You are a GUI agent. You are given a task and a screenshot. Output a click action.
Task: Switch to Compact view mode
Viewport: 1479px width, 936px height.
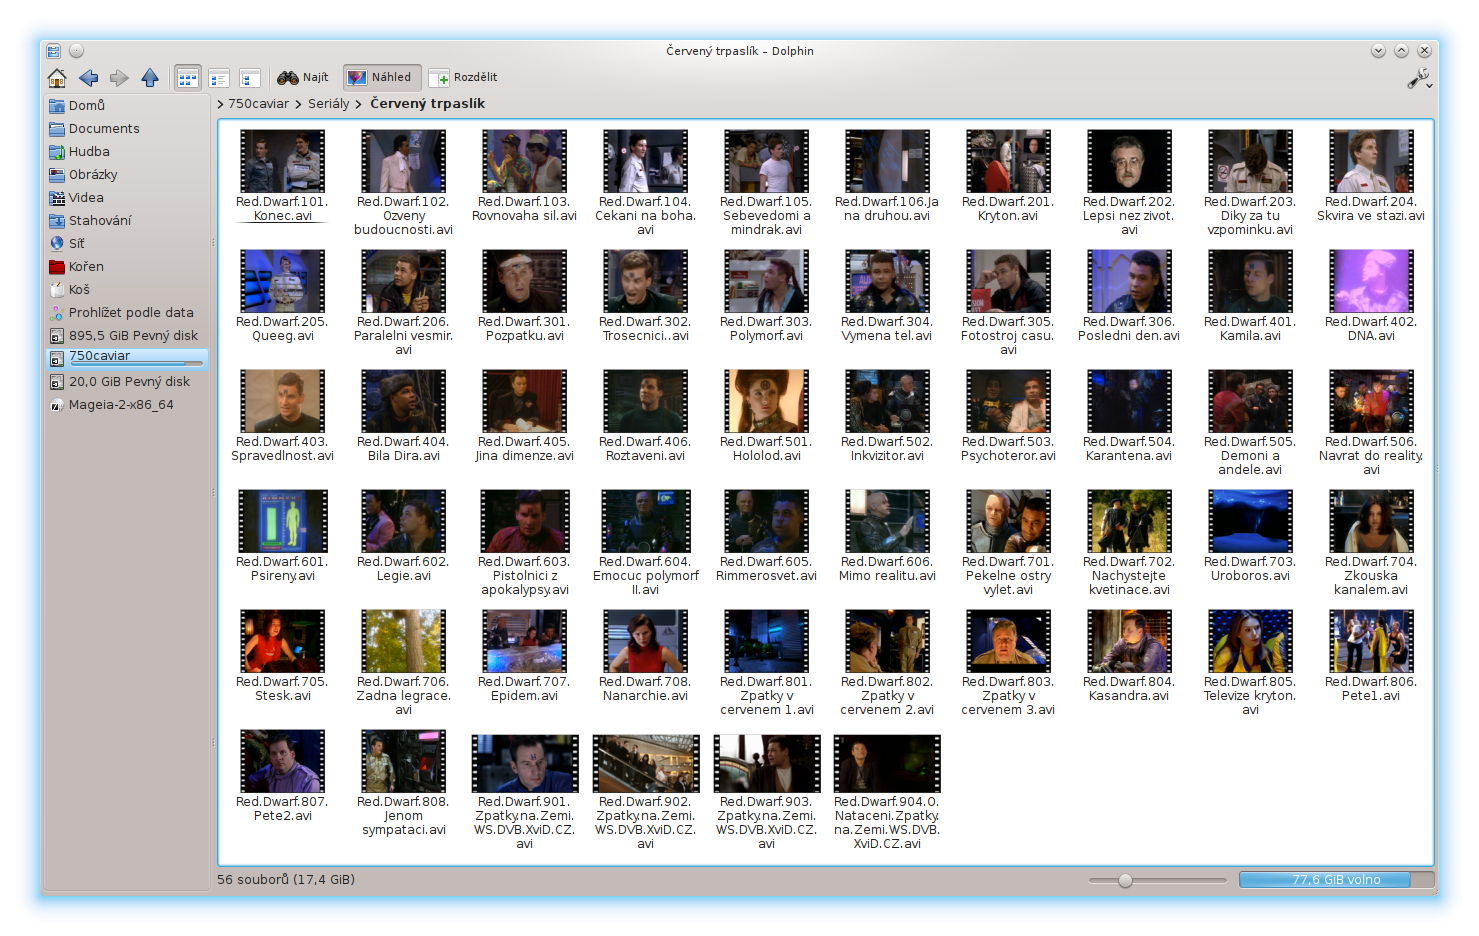(219, 78)
